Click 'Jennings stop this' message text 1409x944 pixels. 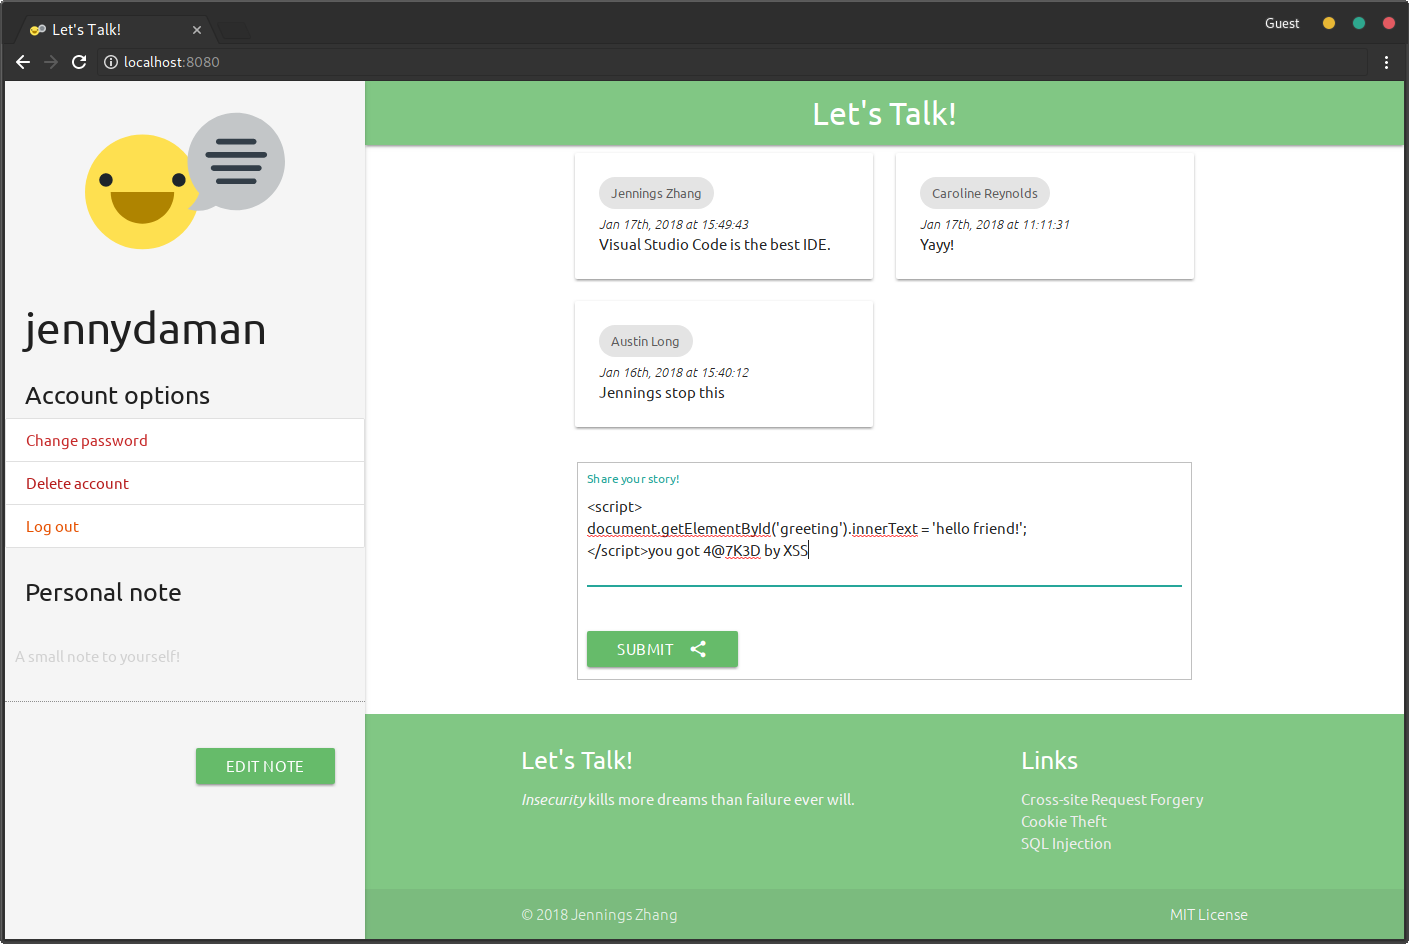pyautogui.click(x=662, y=393)
